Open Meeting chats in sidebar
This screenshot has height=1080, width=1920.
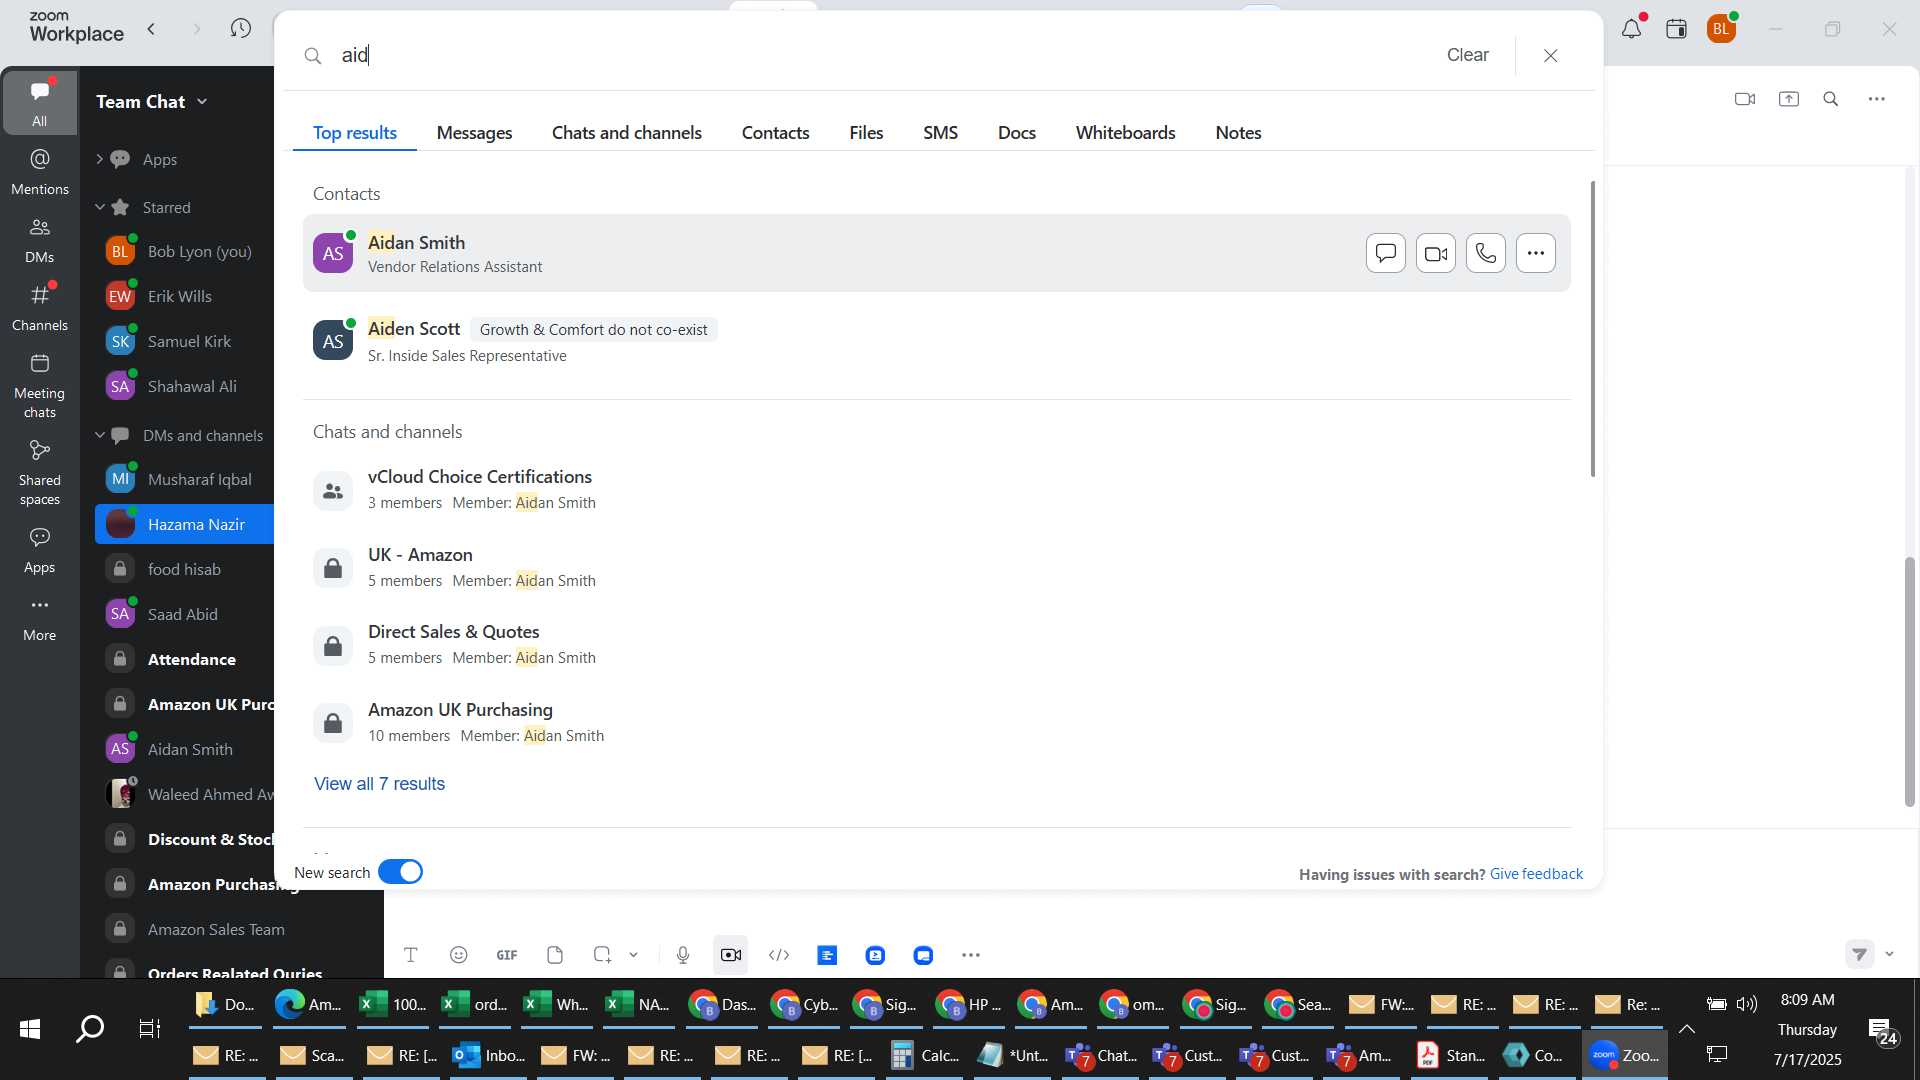[x=40, y=385]
